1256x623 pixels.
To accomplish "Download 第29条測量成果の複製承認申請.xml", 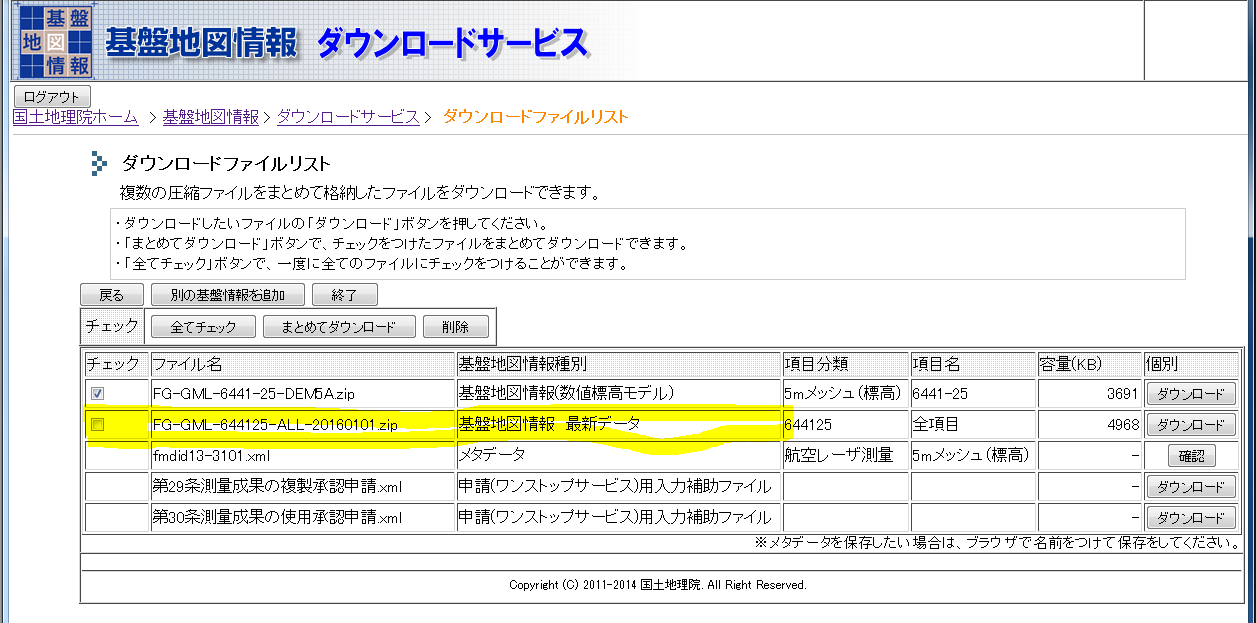I will tap(1190, 487).
